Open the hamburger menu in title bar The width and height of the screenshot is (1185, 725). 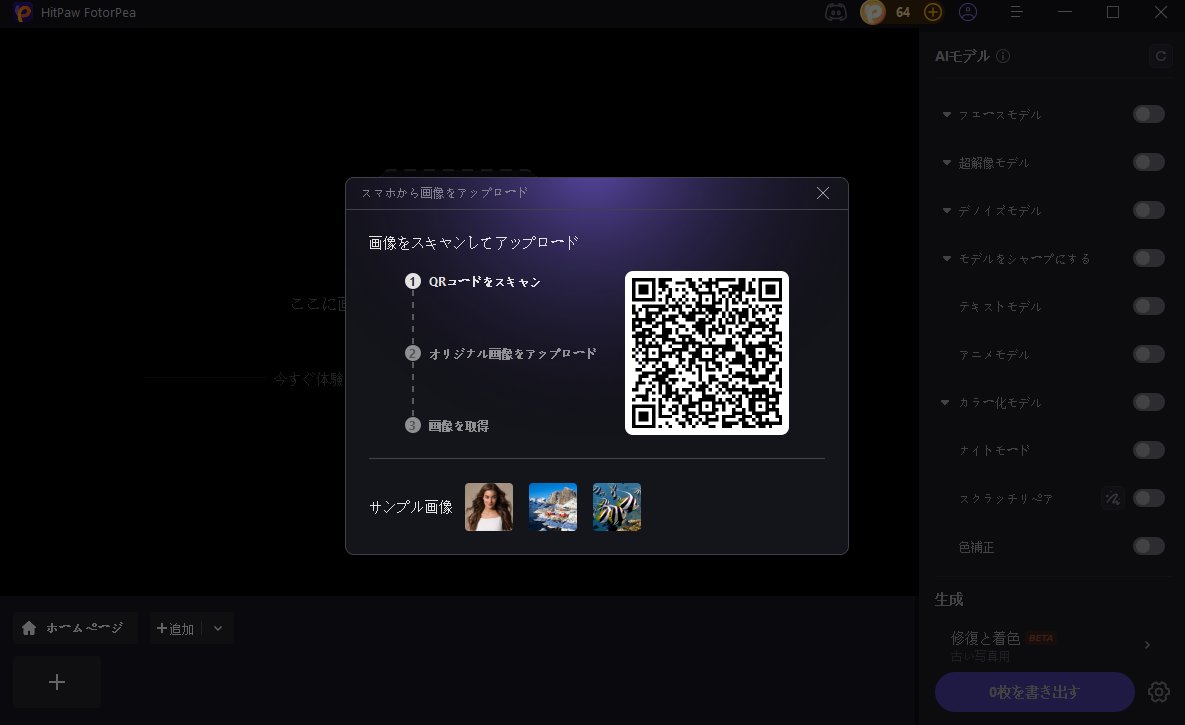[x=1016, y=12]
